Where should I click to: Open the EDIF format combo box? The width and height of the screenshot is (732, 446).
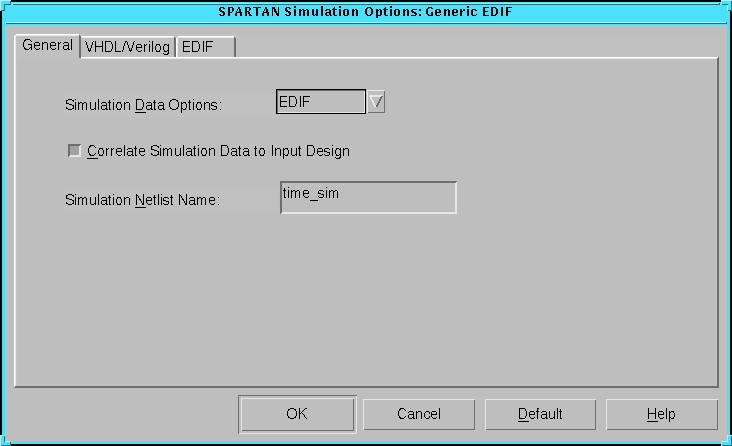320,102
